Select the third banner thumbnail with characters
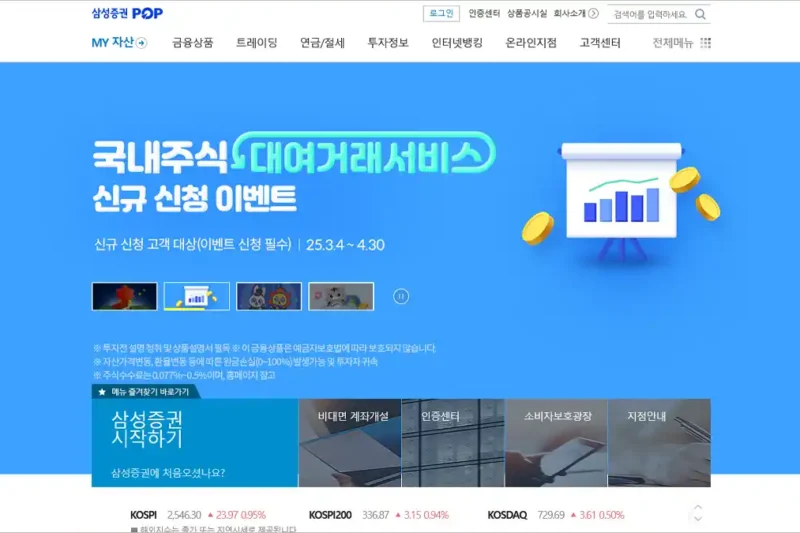800x533 pixels. pos(269,296)
